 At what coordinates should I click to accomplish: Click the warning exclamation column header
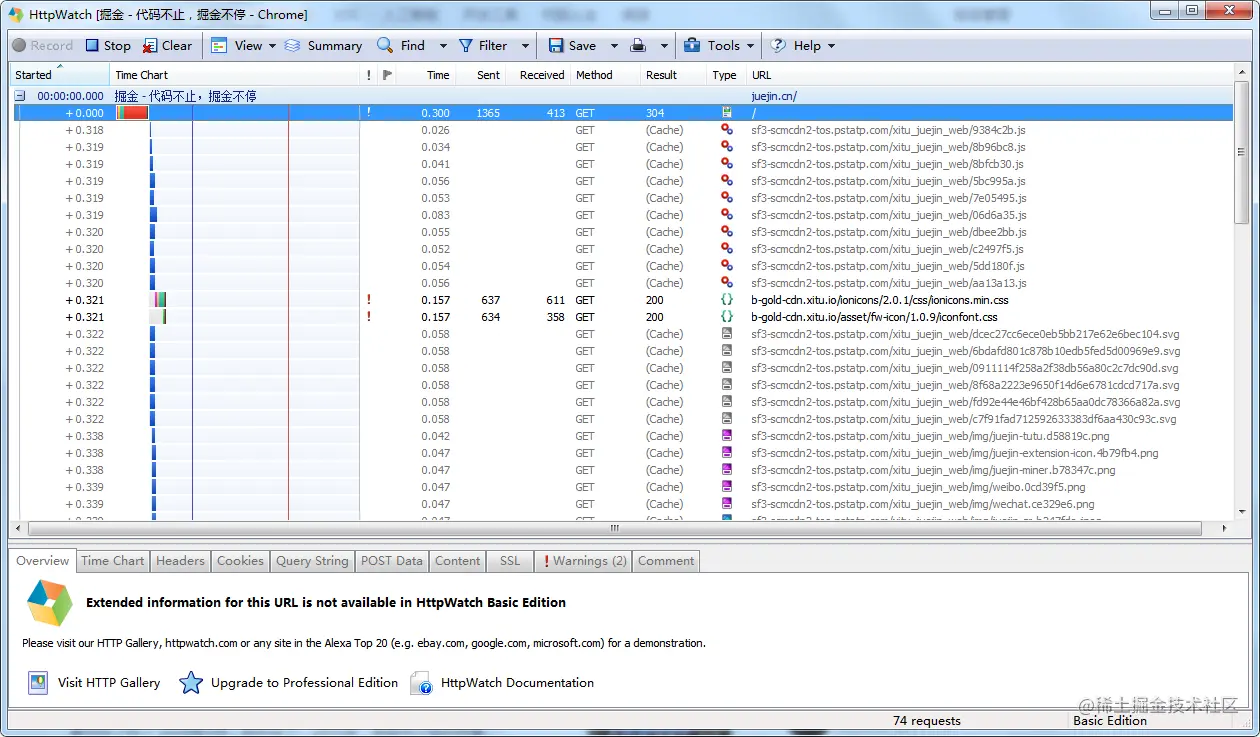[369, 75]
